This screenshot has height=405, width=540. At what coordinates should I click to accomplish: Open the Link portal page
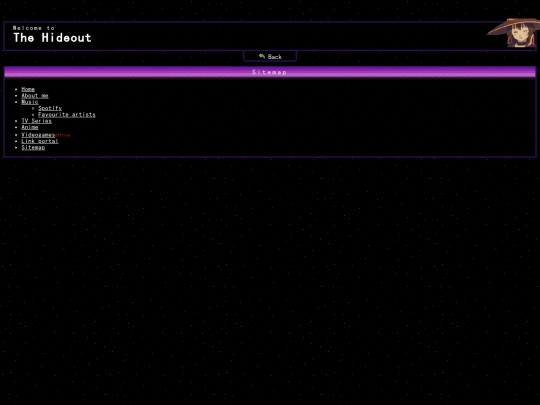pos(40,141)
